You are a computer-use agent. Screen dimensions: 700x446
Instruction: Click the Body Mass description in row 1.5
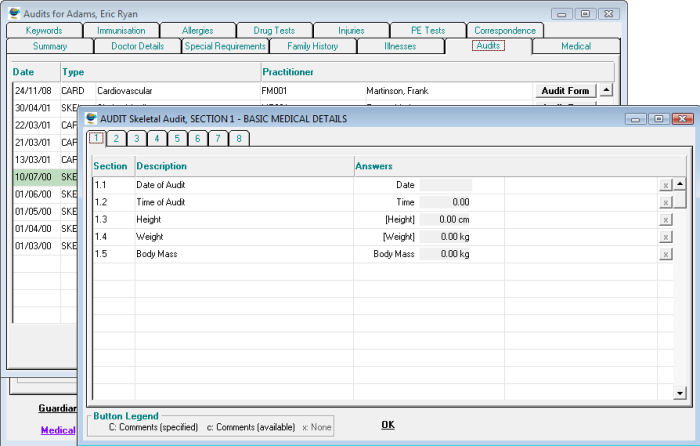click(x=157, y=254)
